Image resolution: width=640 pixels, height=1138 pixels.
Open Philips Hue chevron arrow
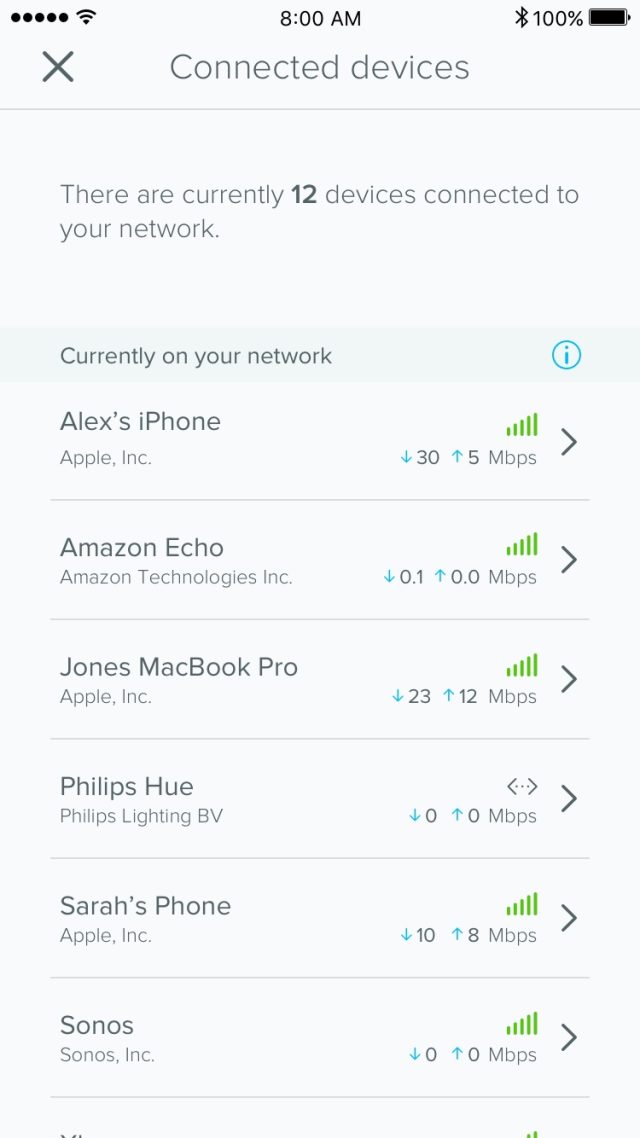tap(569, 799)
